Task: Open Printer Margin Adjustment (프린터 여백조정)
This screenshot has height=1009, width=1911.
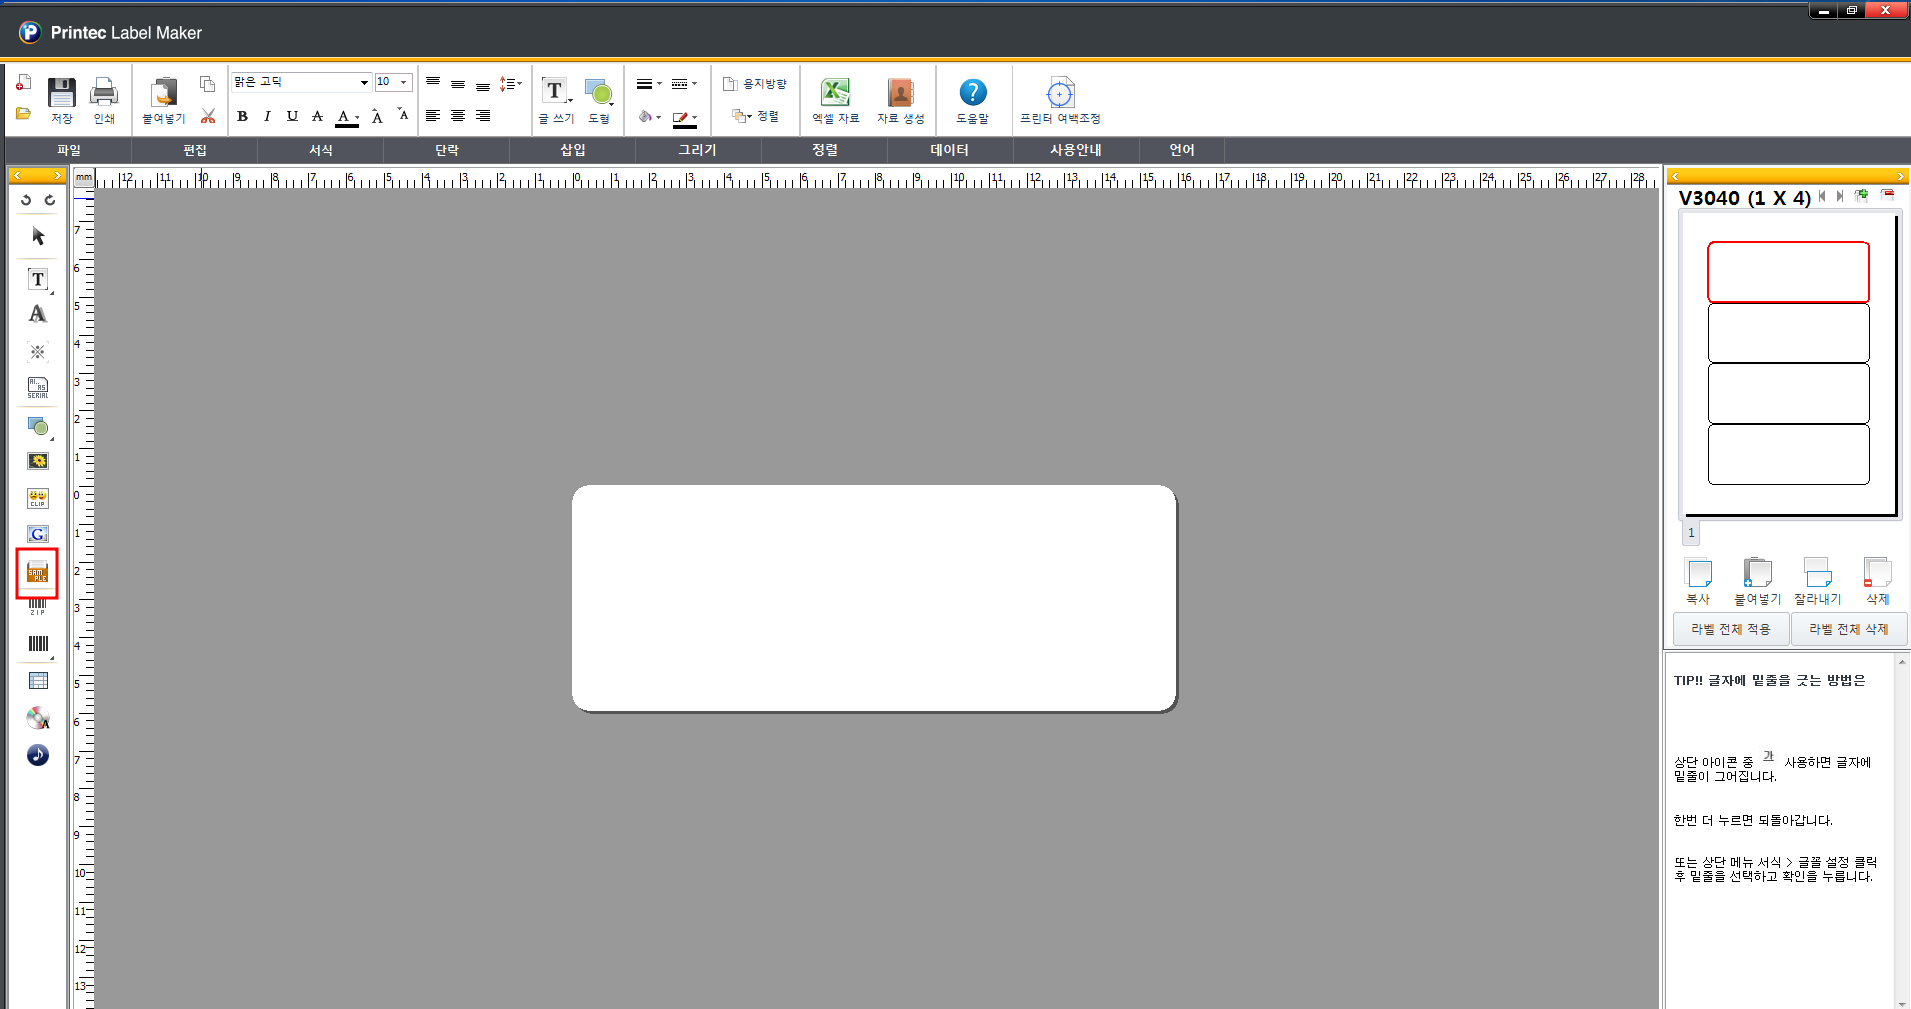Action: 1060,100
